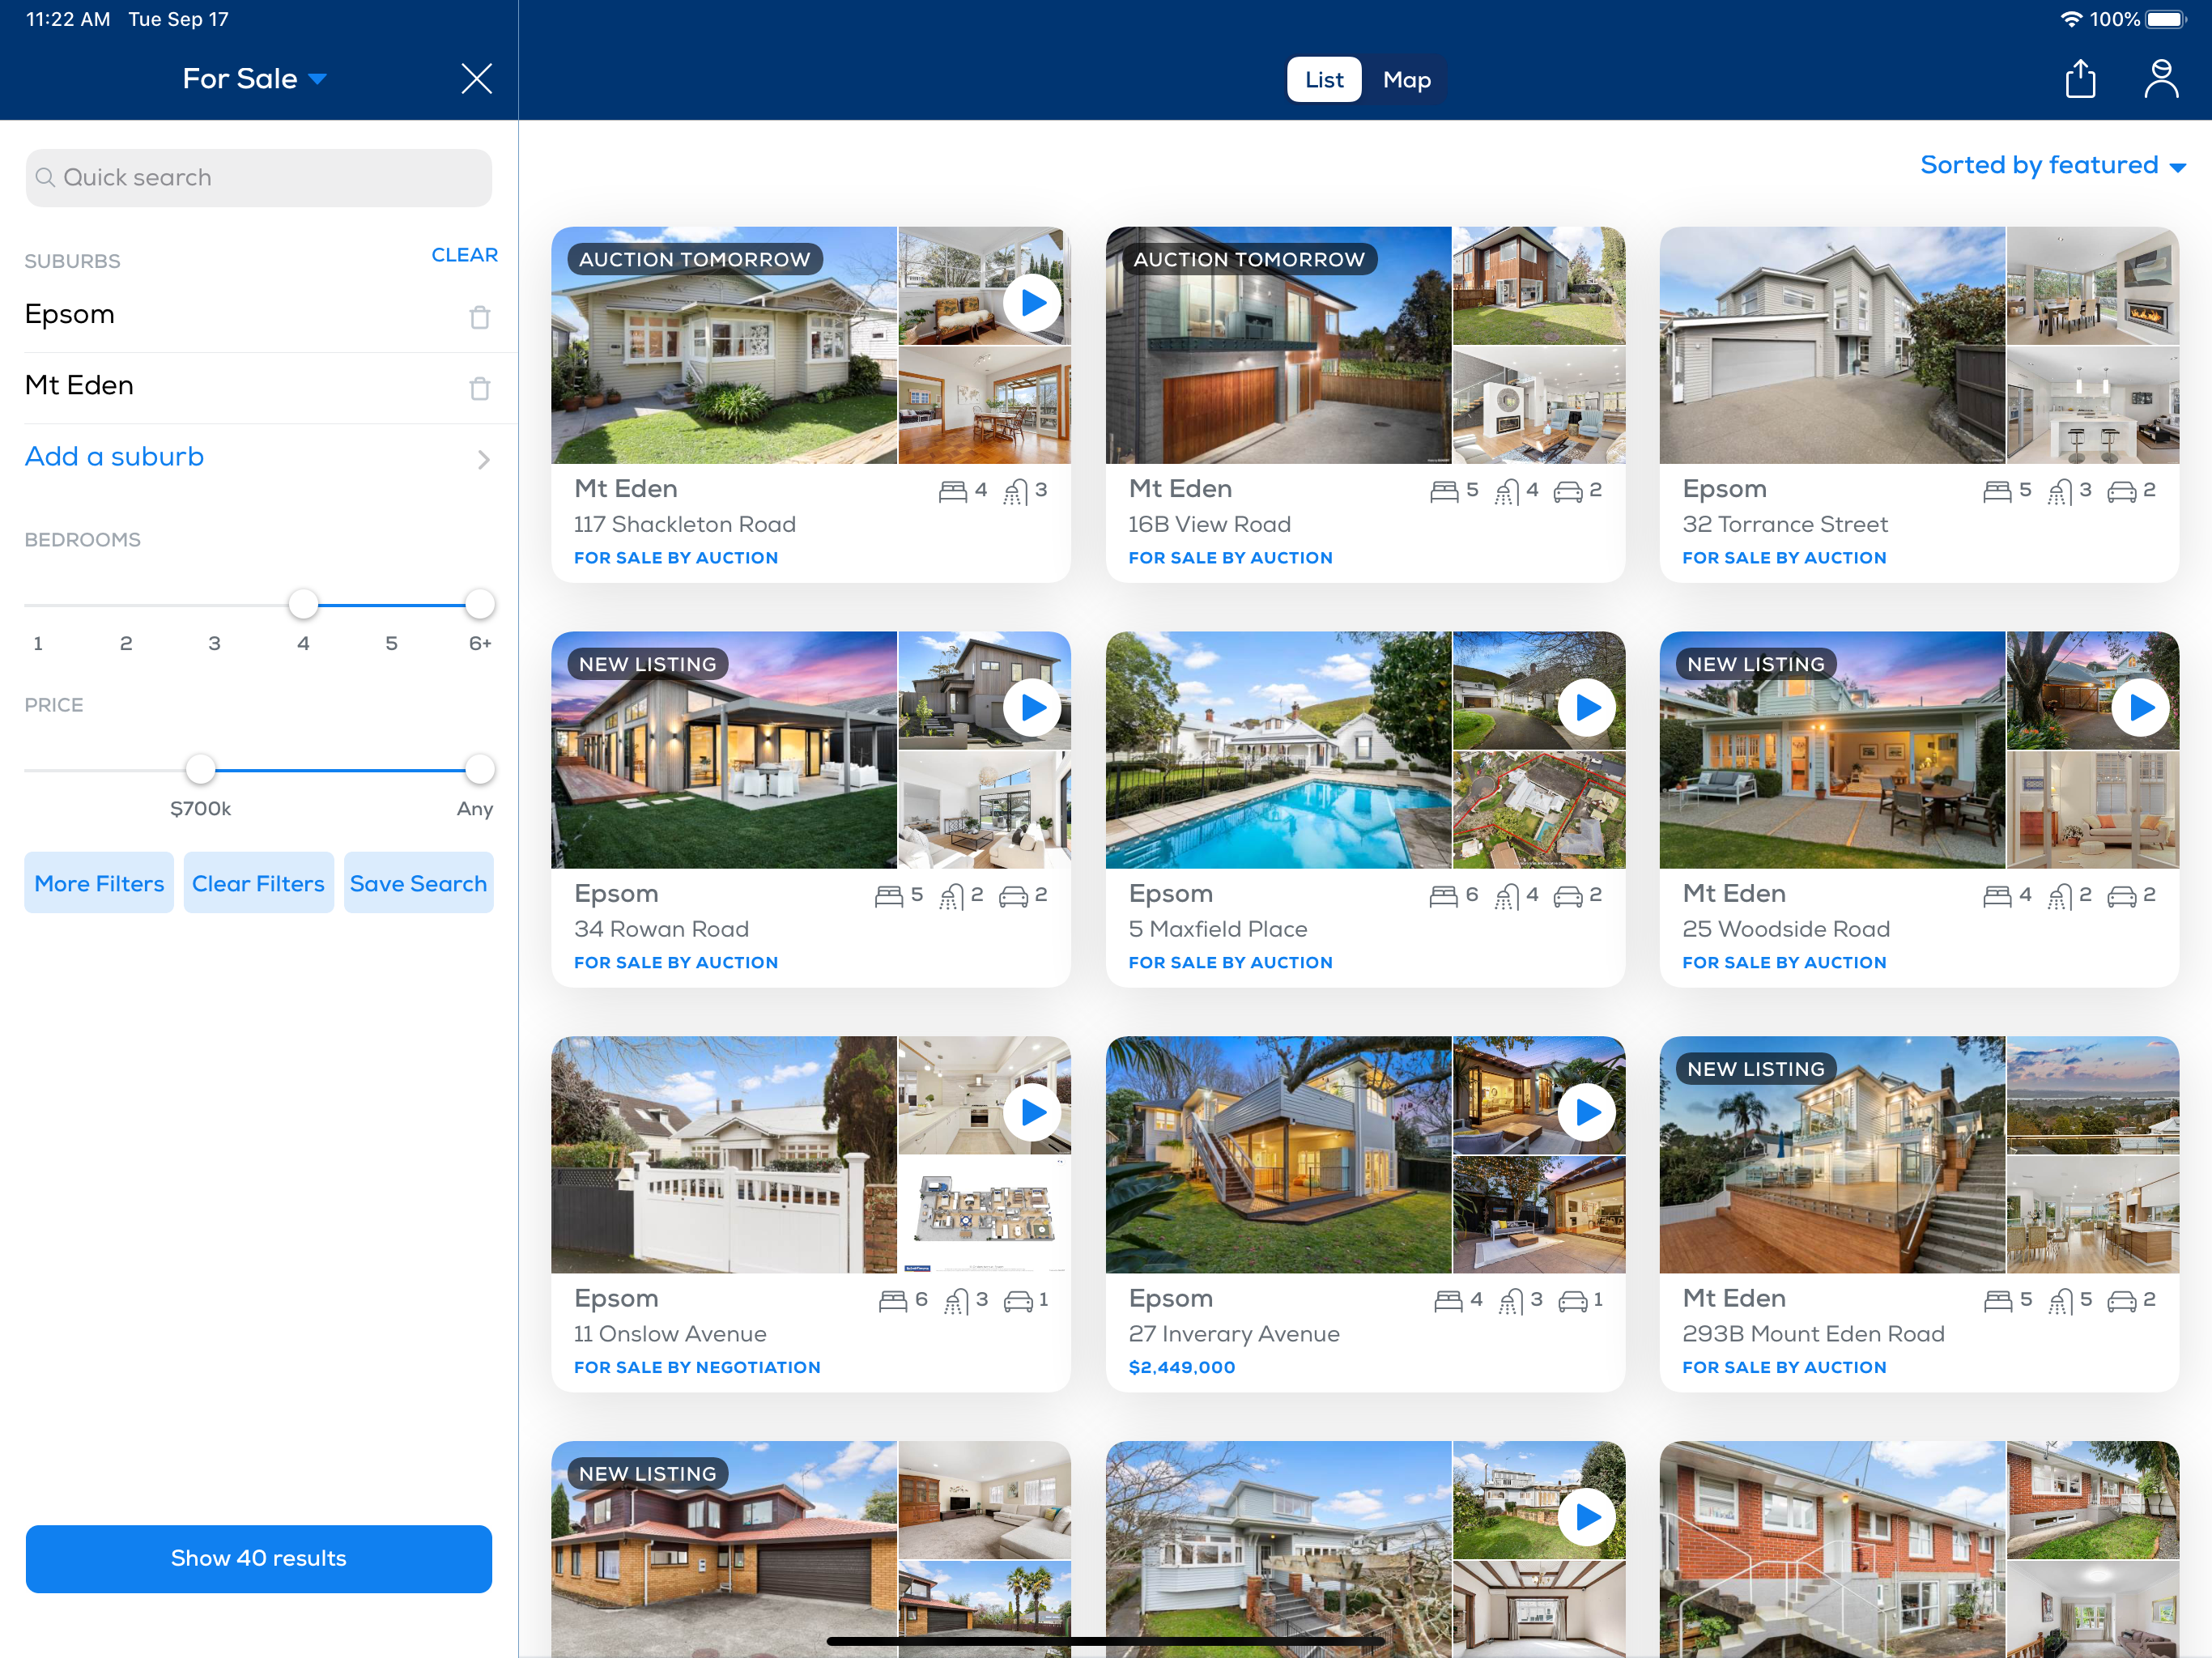Delete Epsom suburb with trash icon
This screenshot has height=1658, width=2212.
[480, 317]
